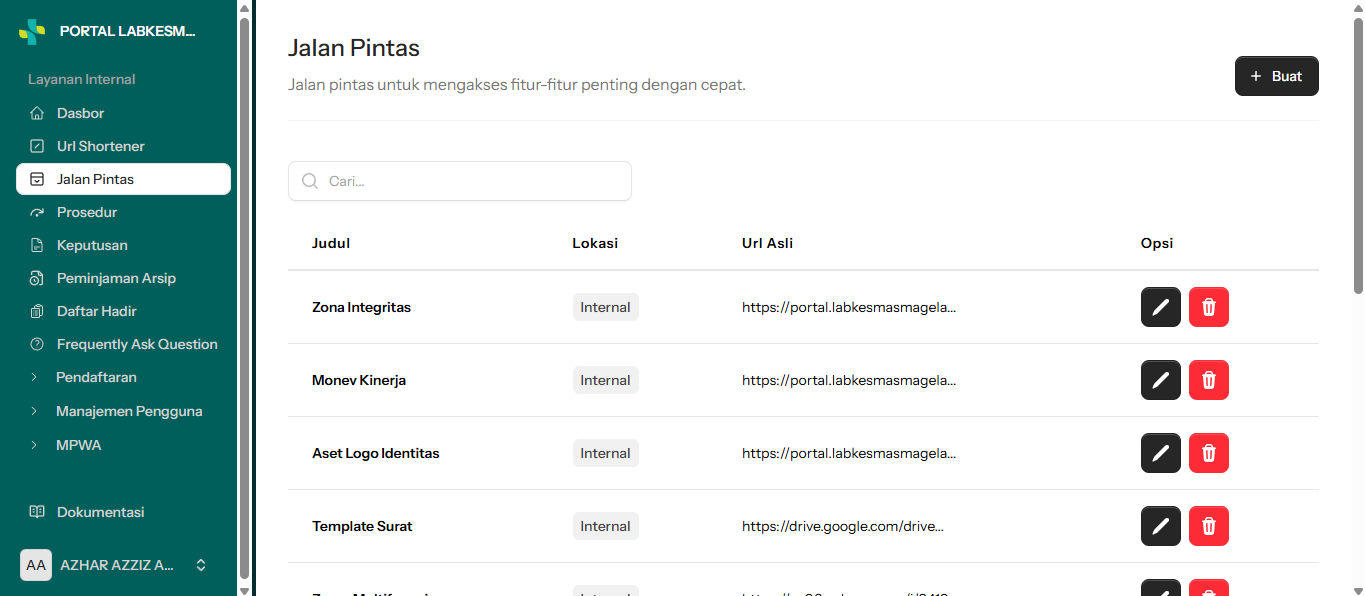Click the Keputusan document icon
Screen dimensions: 1365x596
click(37, 245)
